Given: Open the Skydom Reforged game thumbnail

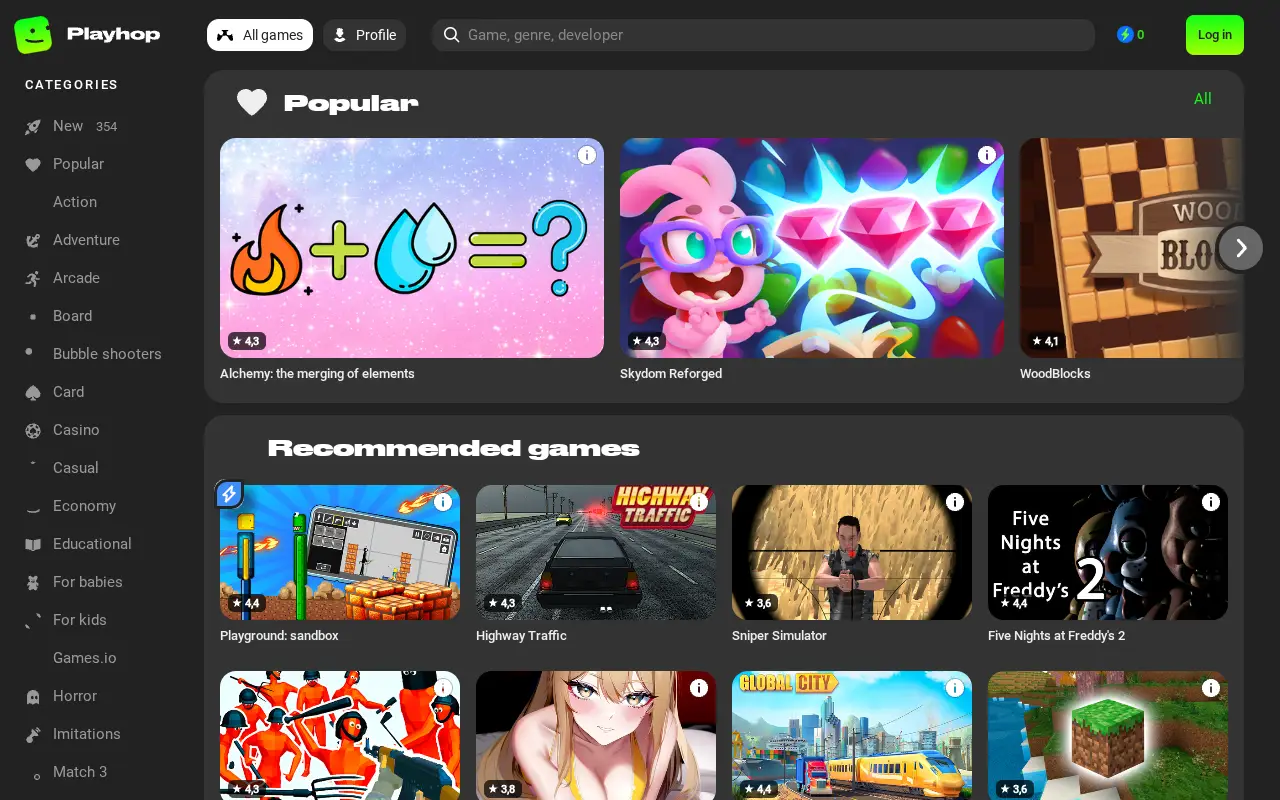Looking at the screenshot, I should point(812,248).
